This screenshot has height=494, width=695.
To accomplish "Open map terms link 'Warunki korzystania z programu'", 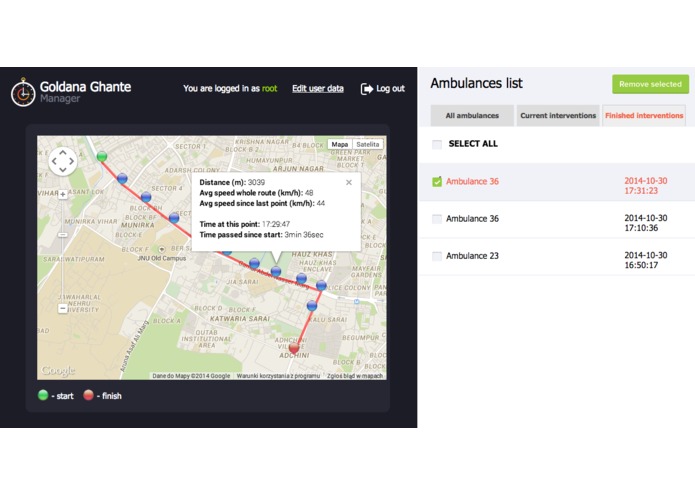I will pos(278,376).
